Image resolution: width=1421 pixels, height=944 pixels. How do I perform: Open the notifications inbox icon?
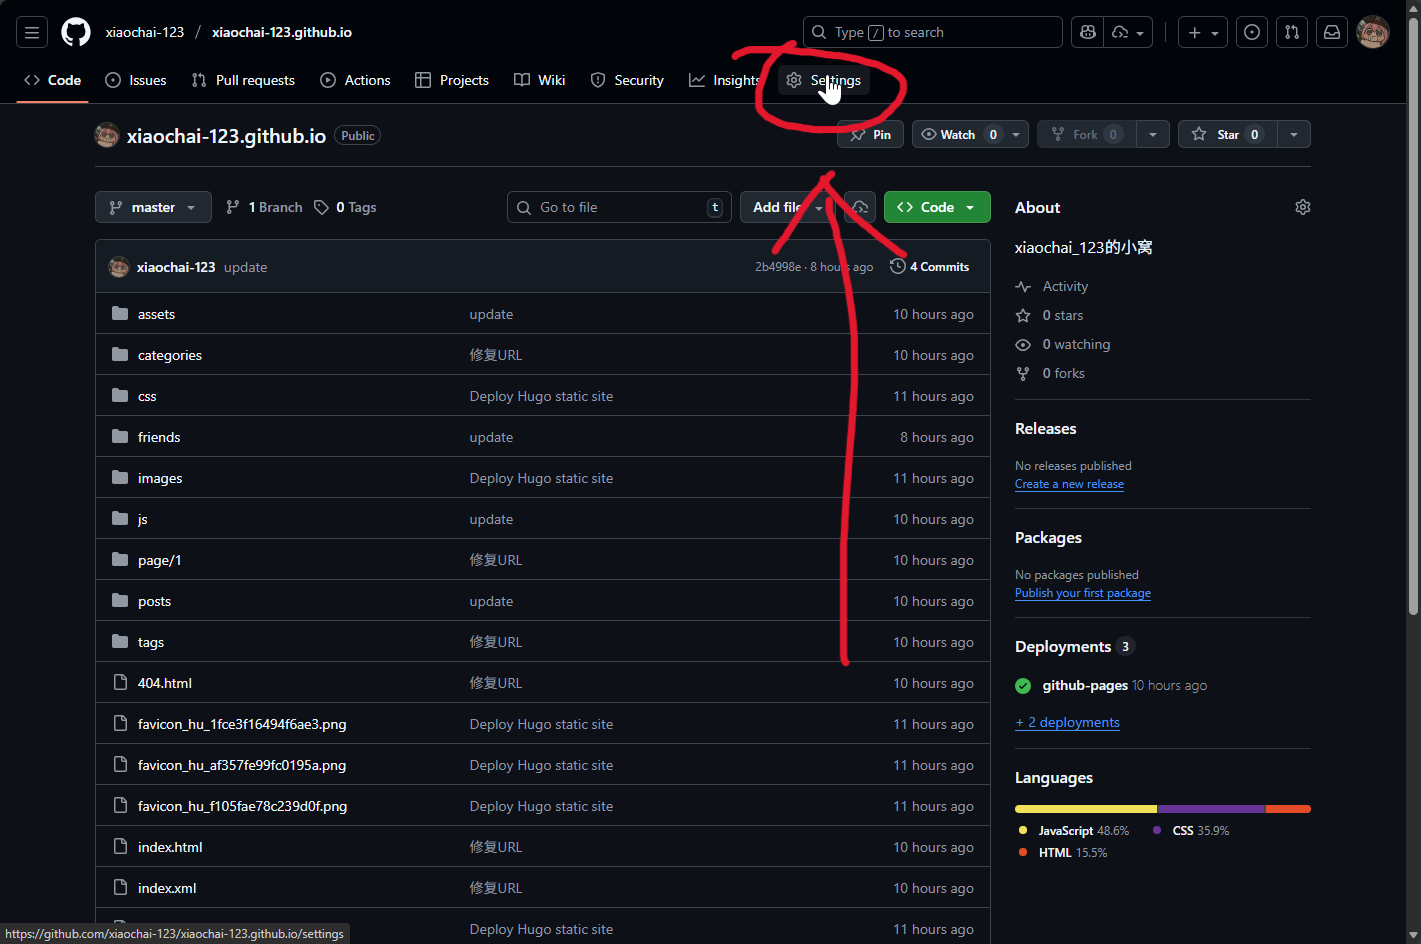1332,32
